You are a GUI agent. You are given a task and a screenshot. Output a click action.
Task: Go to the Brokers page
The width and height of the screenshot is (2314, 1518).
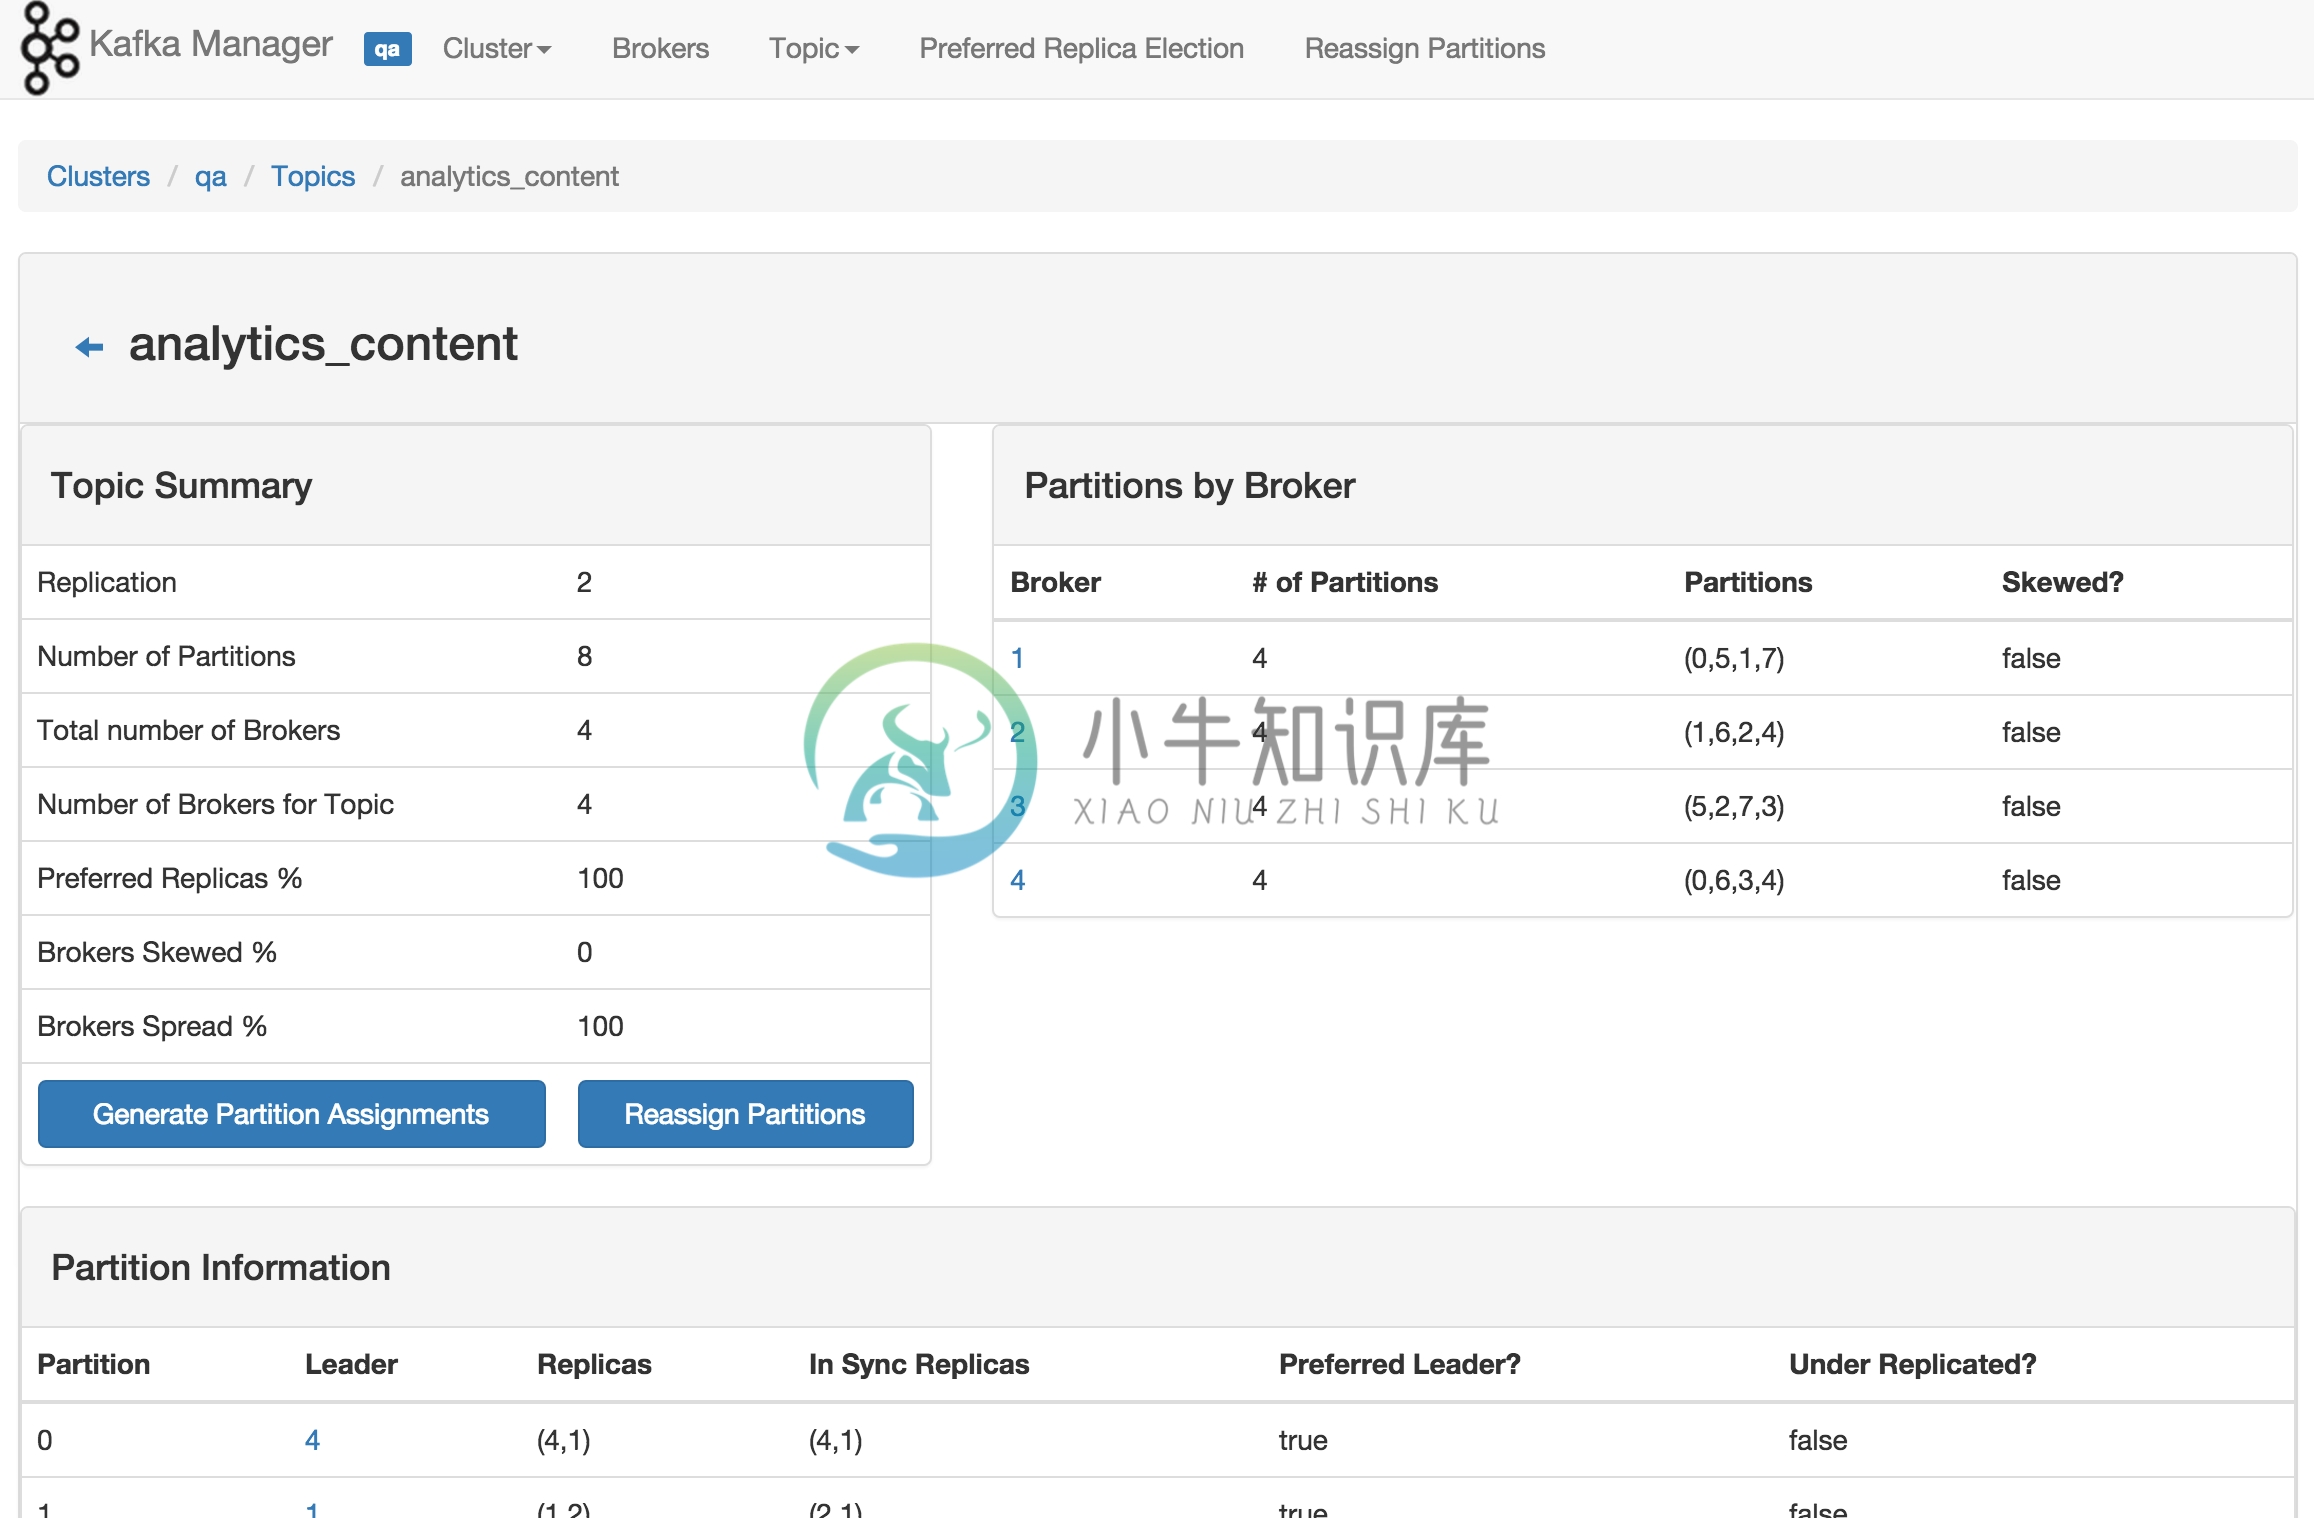coord(660,48)
